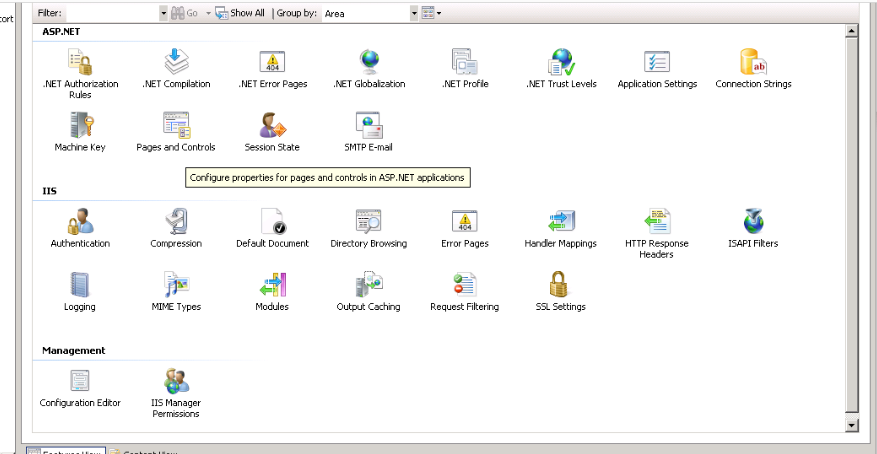Open Compression feature
The height and width of the screenshot is (454, 877).
176,228
